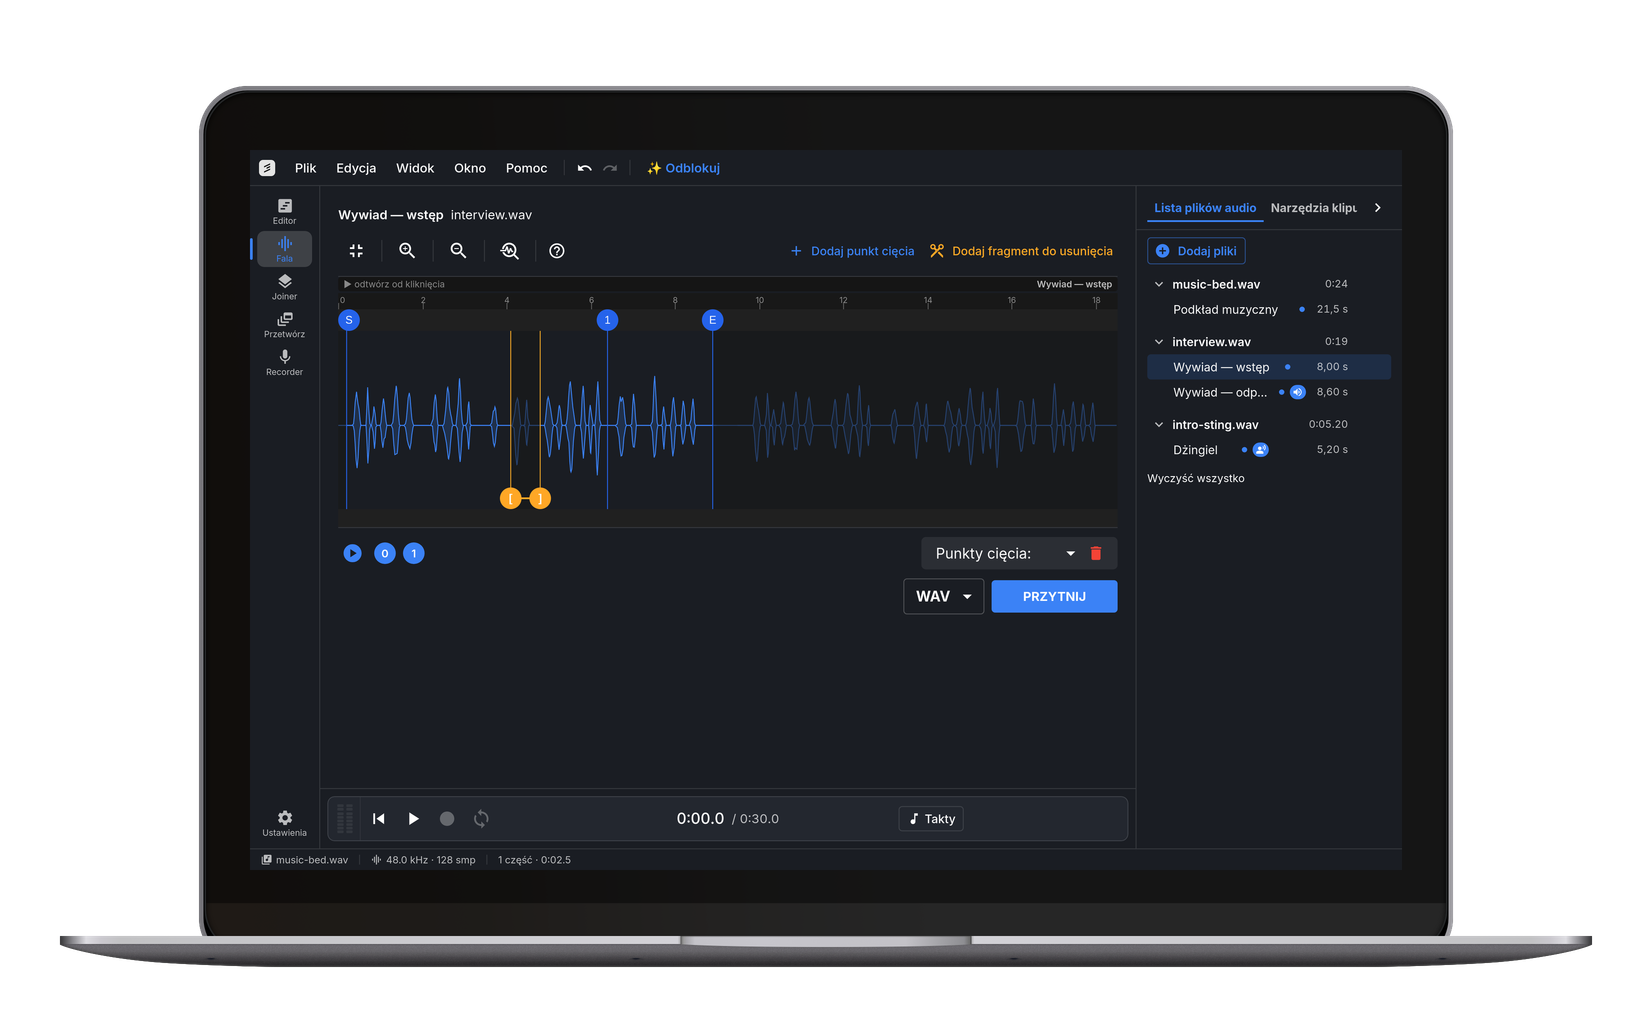
Task: Open the WAV format dropdown
Action: (943, 597)
